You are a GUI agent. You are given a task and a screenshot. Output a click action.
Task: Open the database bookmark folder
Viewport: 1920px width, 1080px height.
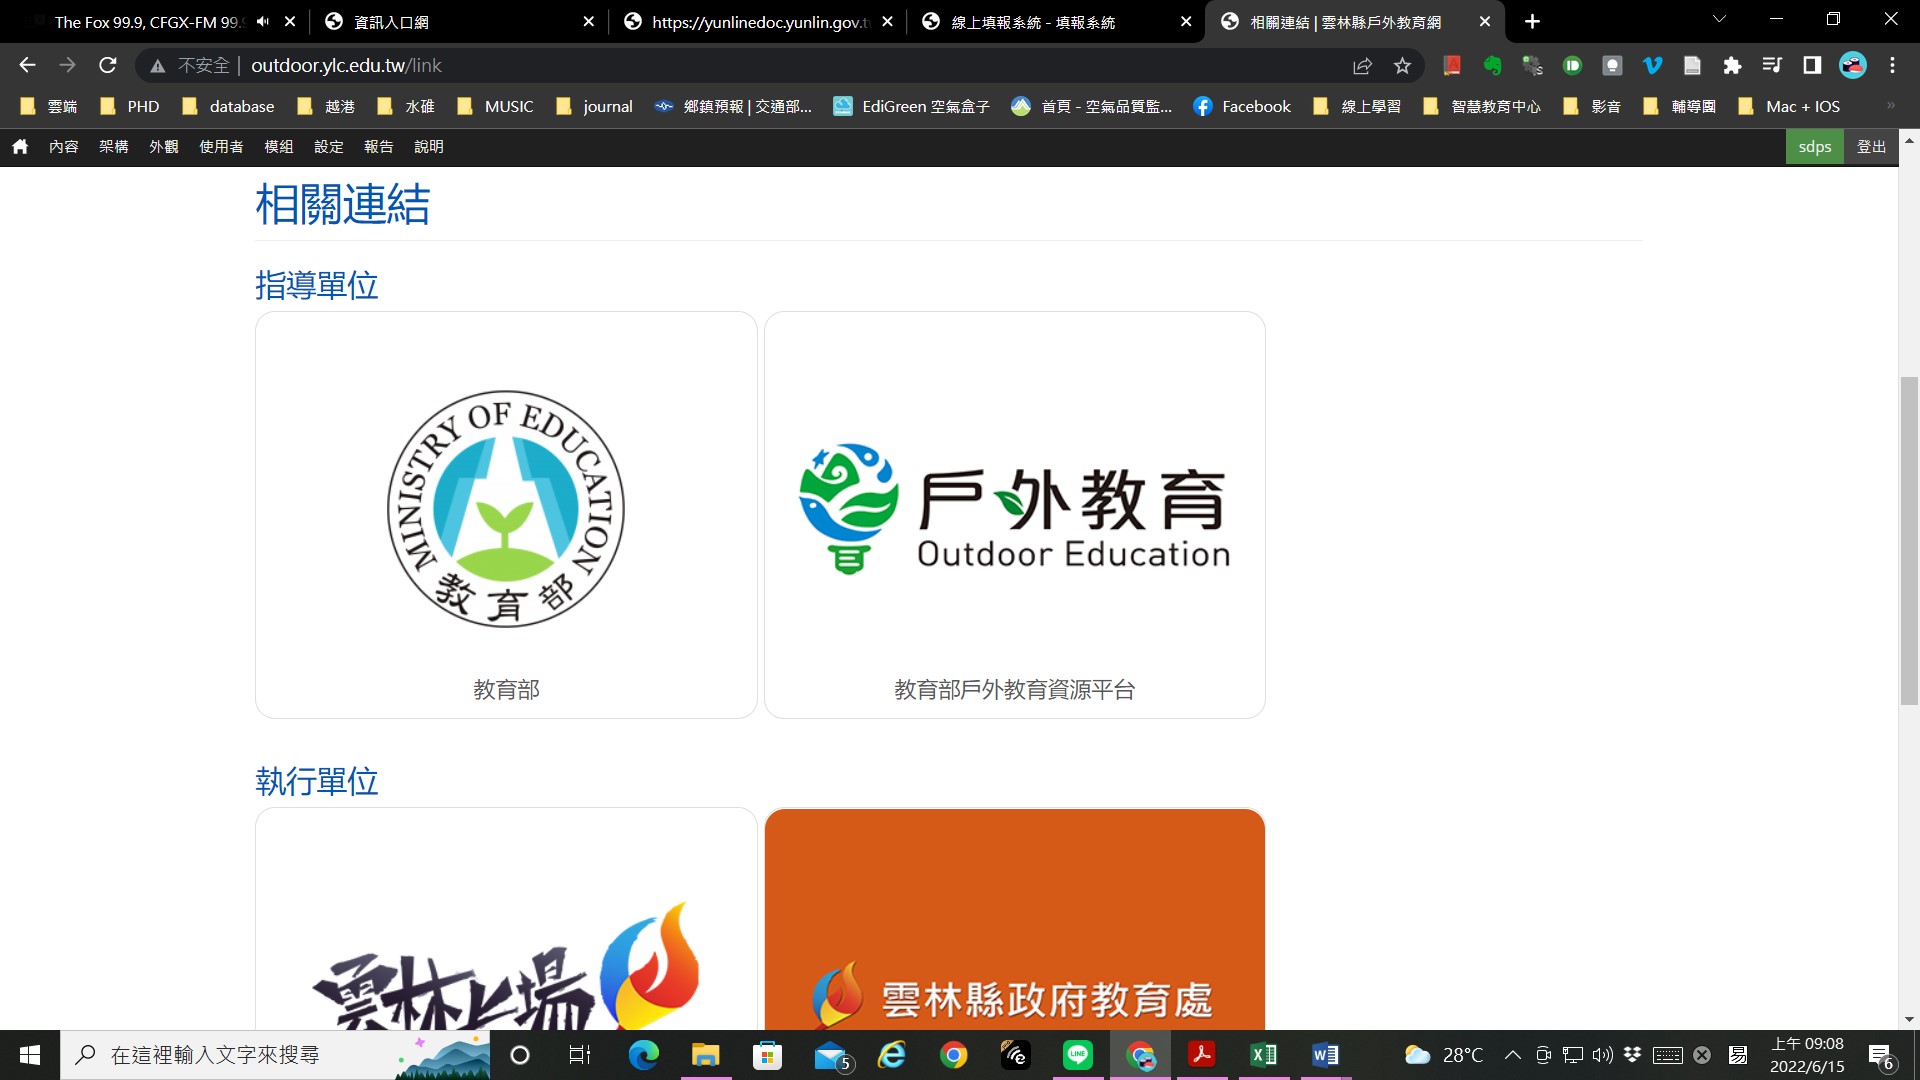pyautogui.click(x=227, y=106)
